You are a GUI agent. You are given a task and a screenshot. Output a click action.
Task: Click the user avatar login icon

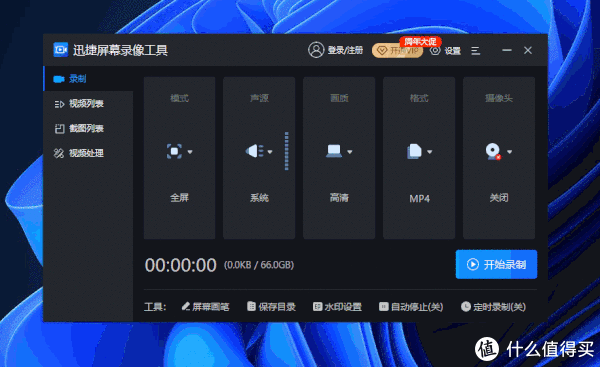[316, 50]
